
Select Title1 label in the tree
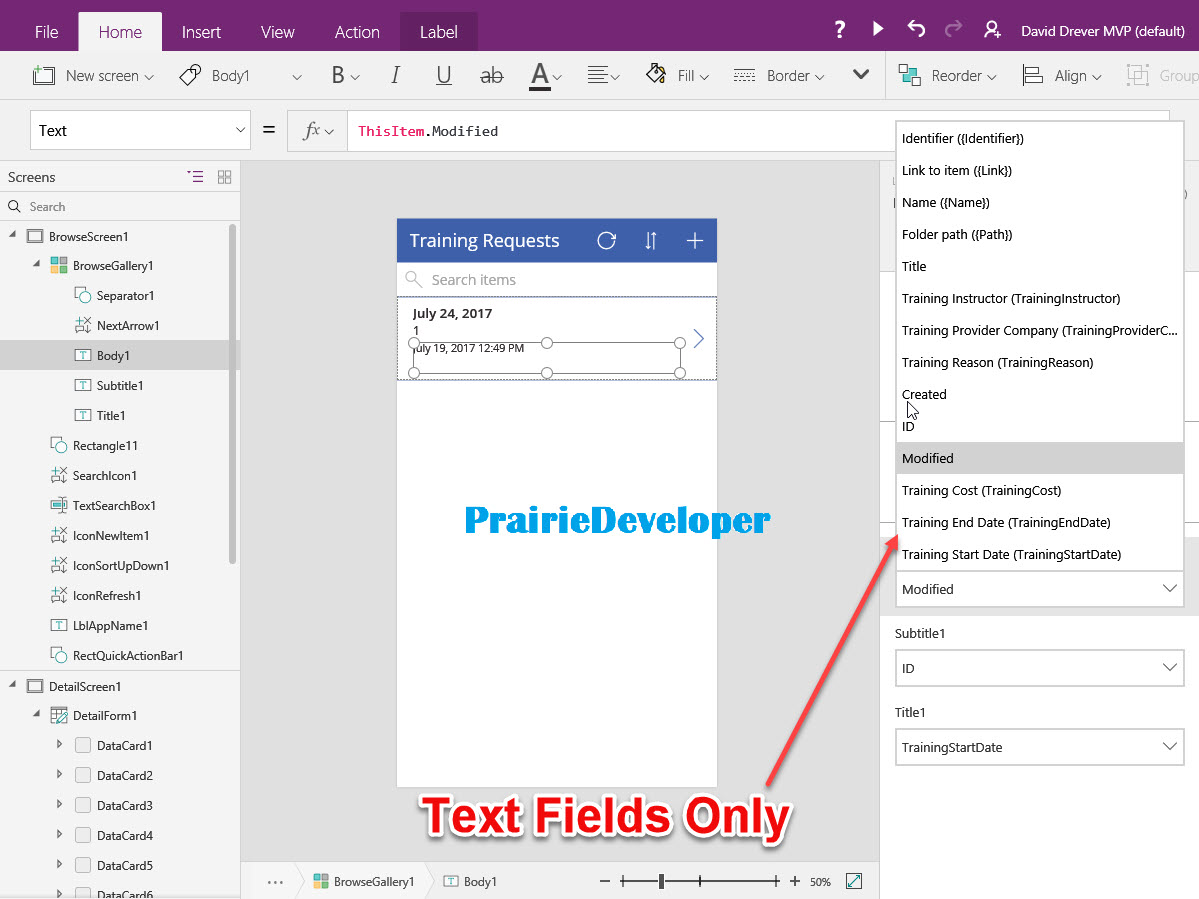(x=111, y=416)
